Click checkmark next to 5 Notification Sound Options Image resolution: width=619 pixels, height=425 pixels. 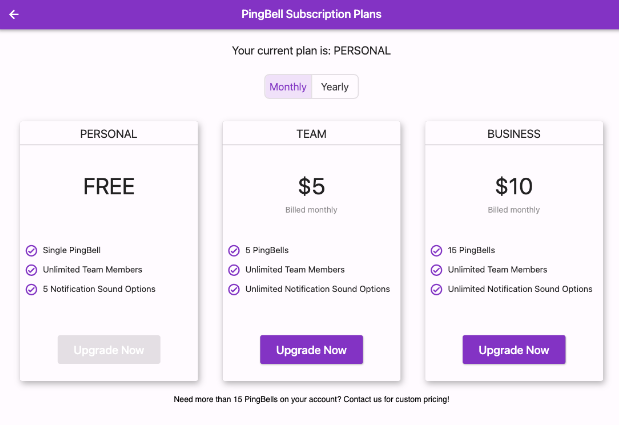[x=32, y=289]
